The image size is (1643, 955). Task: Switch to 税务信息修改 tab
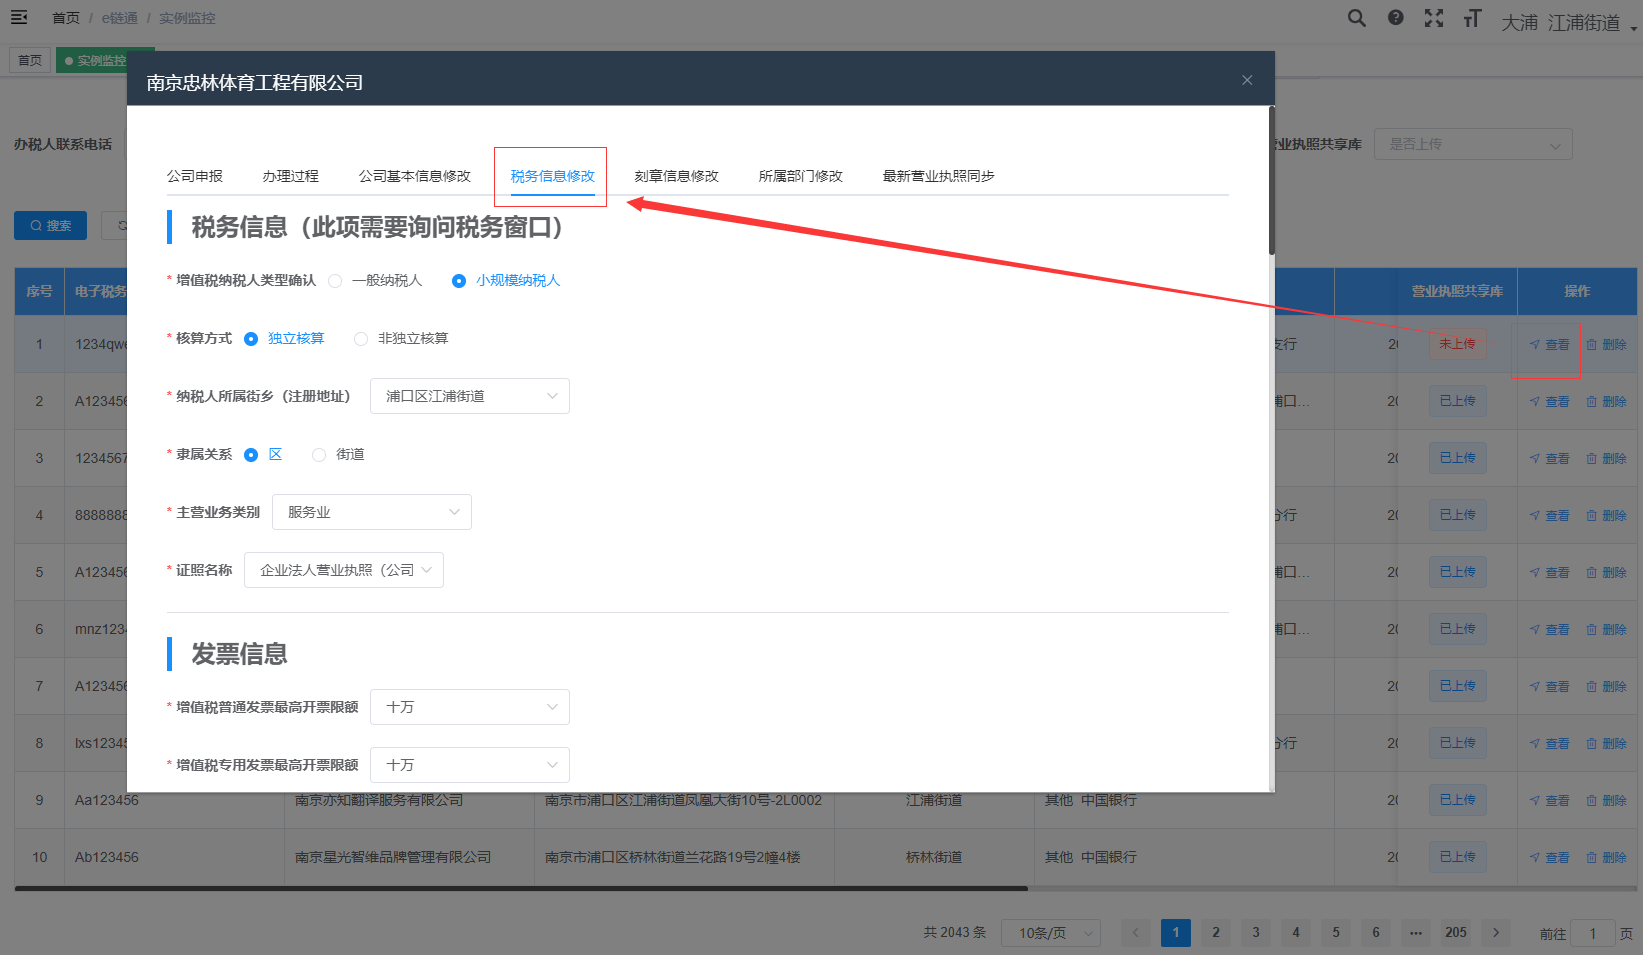[x=553, y=176]
